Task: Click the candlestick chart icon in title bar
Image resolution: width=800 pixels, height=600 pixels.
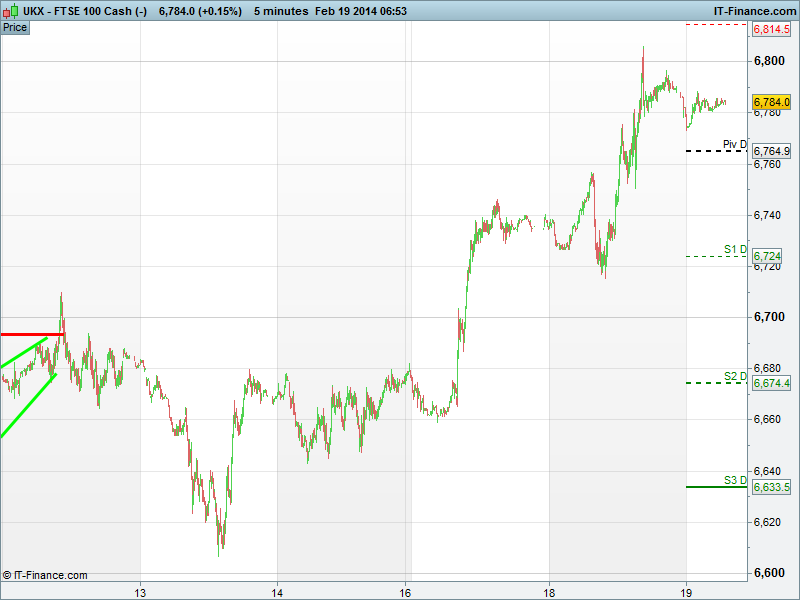Action: [x=10, y=10]
